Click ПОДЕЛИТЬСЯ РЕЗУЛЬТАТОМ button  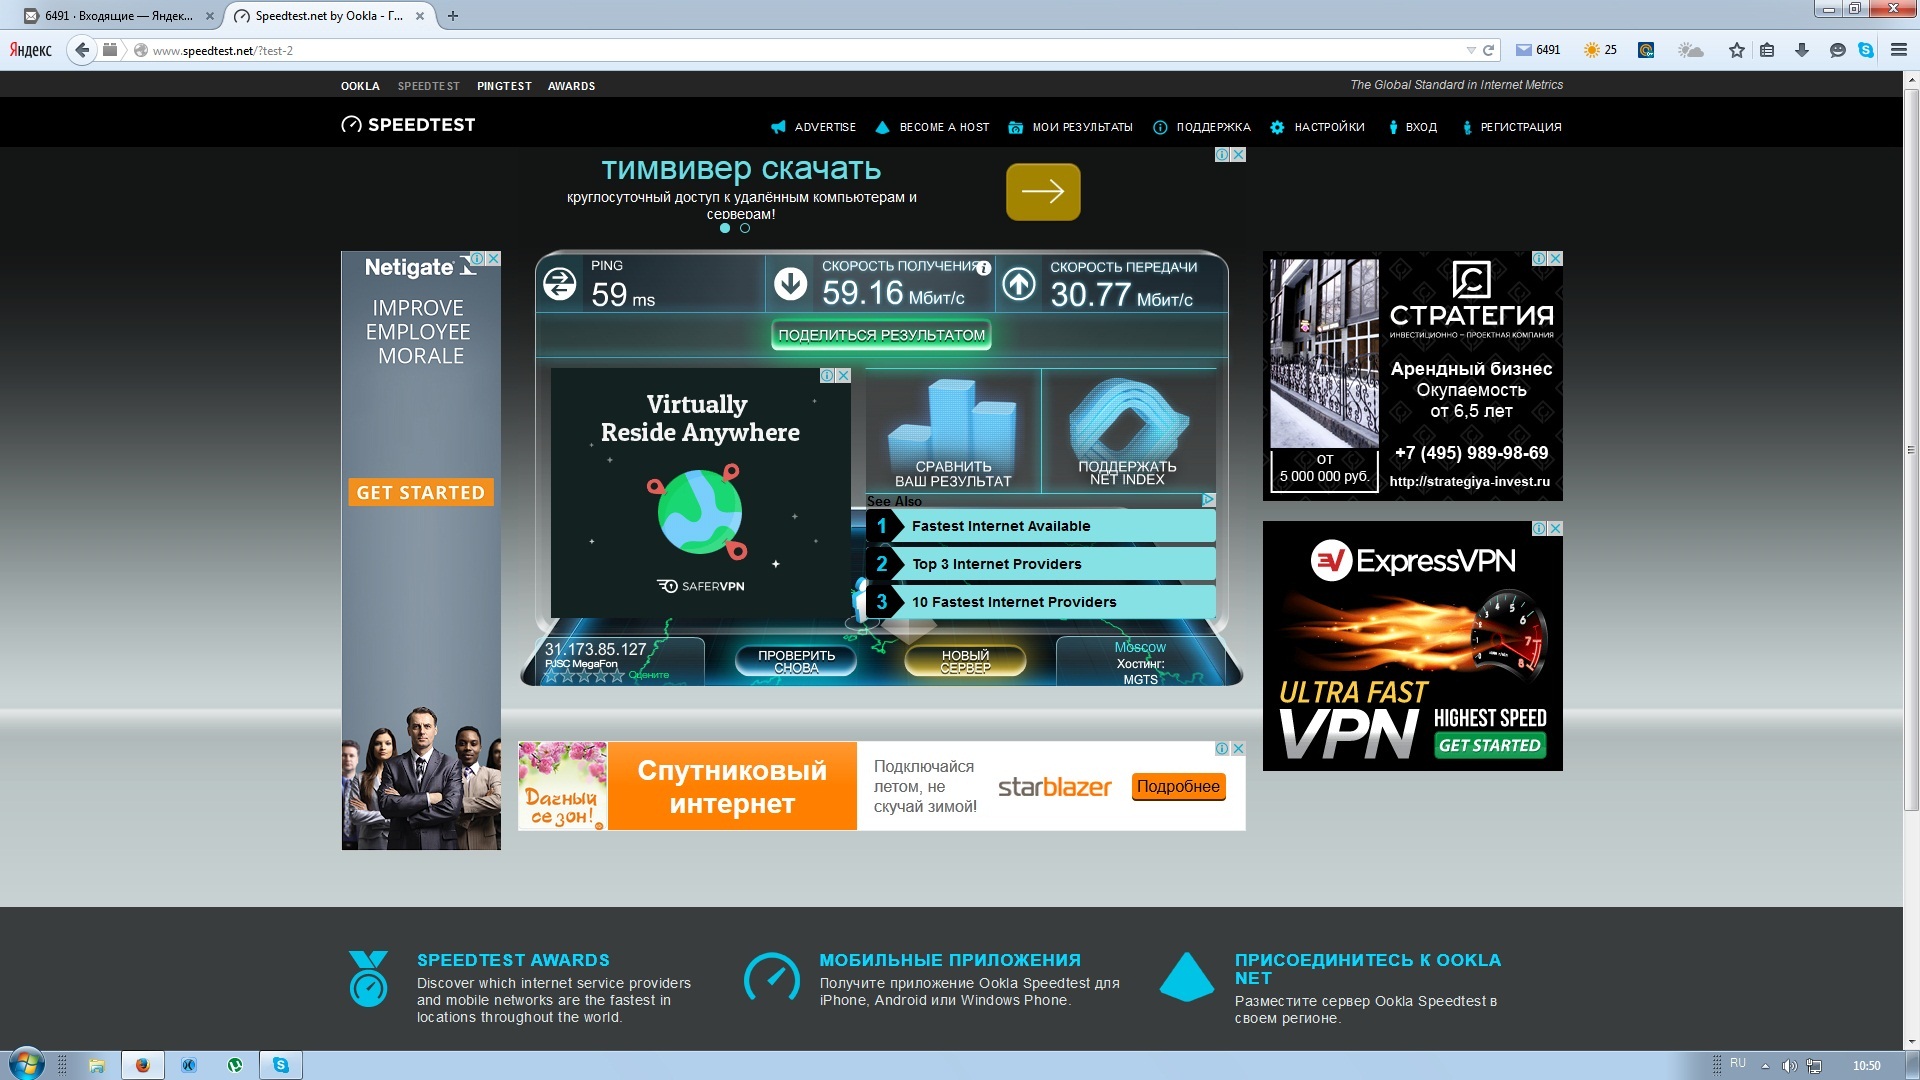pyautogui.click(x=881, y=335)
